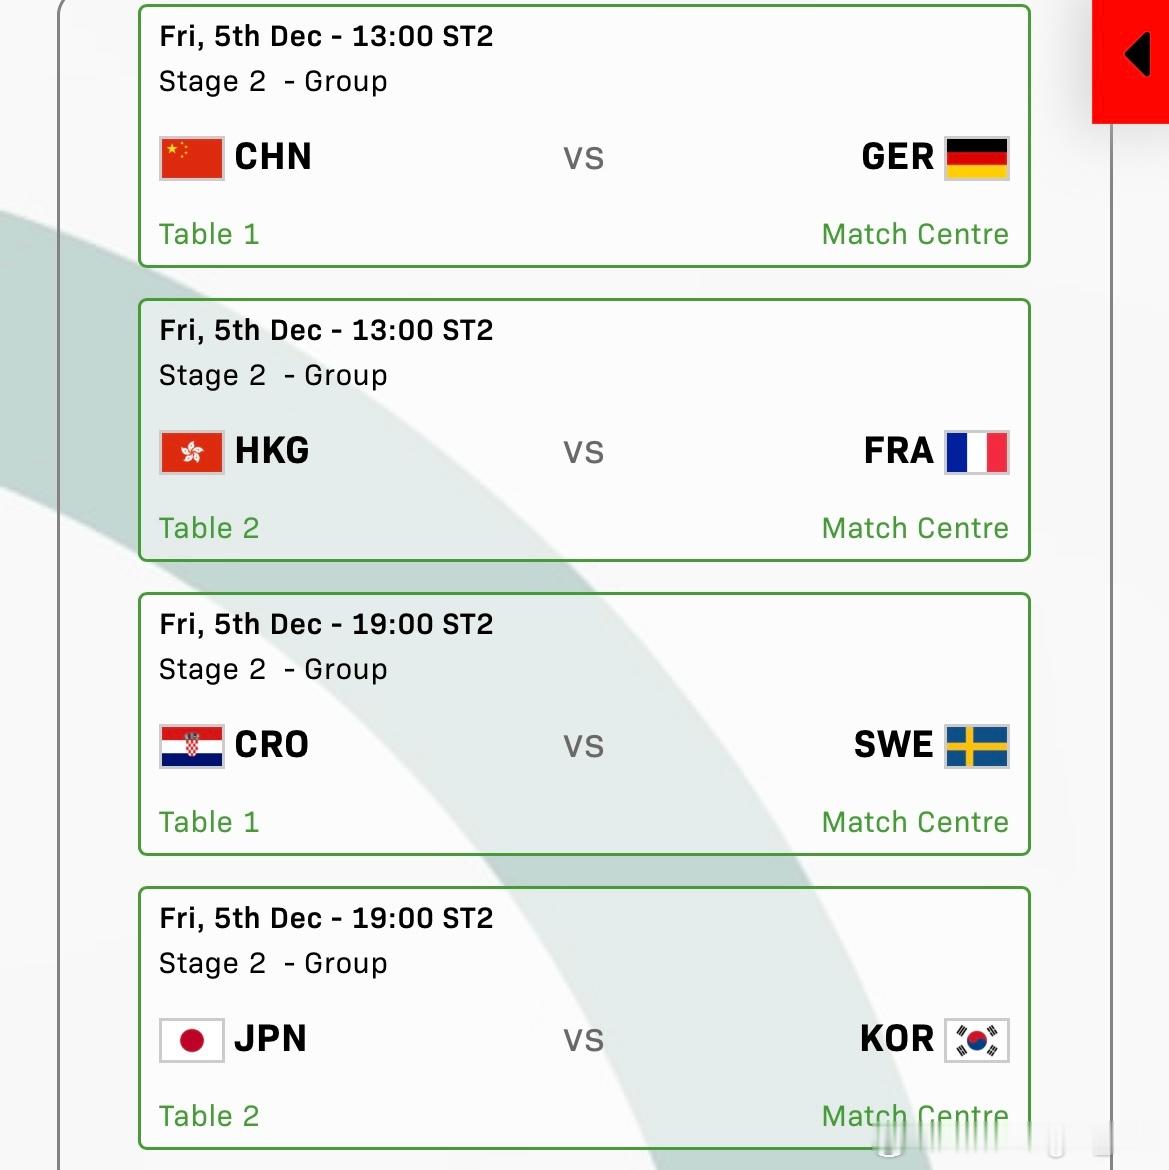This screenshot has width=1169, height=1170.
Task: Click the Sweden flag icon
Action: [977, 746]
